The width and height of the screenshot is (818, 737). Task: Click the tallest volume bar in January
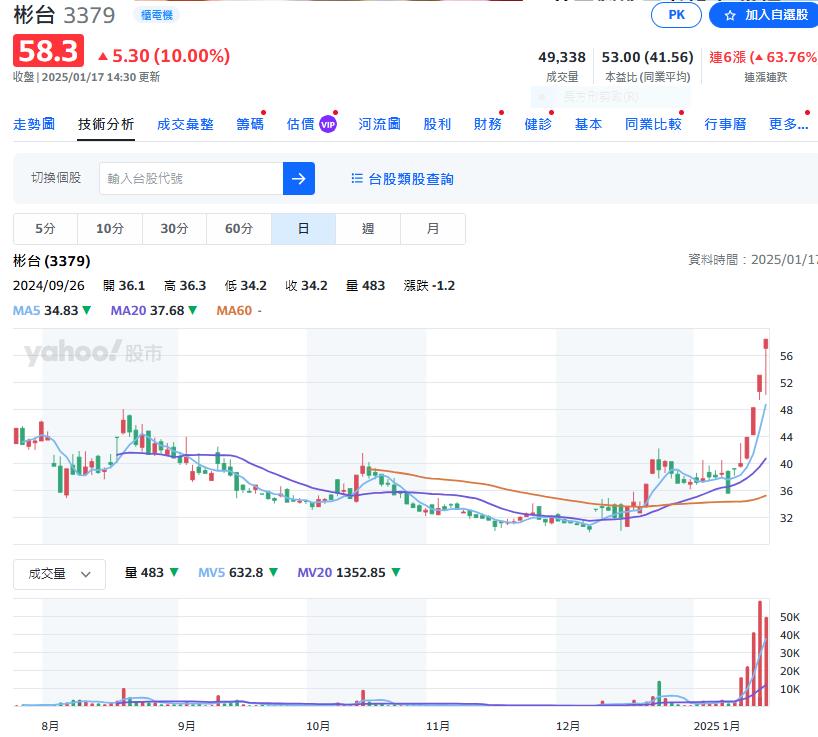(760, 653)
